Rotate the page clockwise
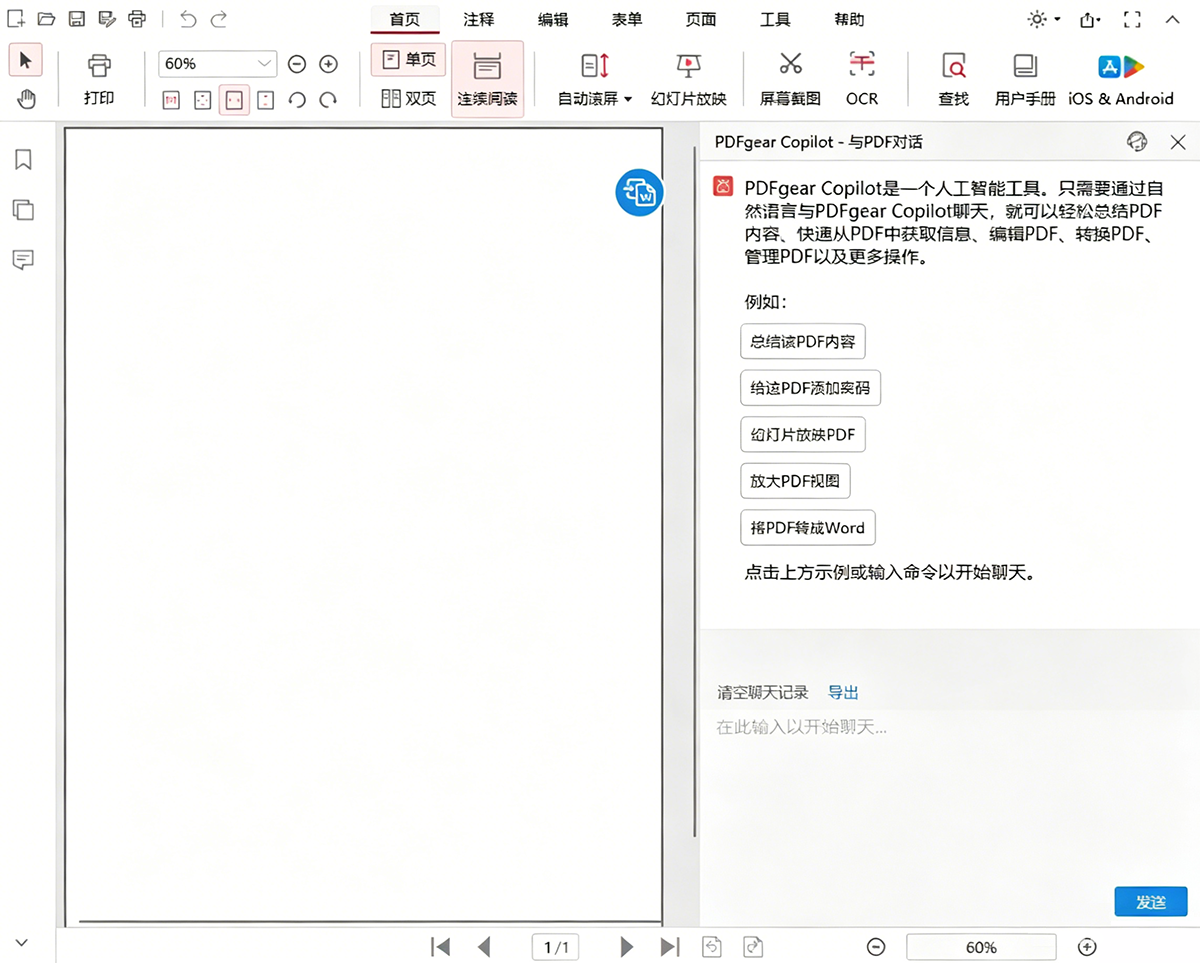The width and height of the screenshot is (1200, 963). click(328, 100)
